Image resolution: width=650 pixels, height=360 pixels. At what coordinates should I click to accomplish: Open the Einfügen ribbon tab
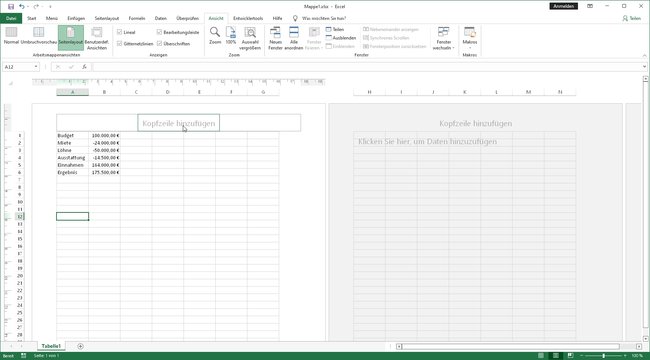pos(76,18)
